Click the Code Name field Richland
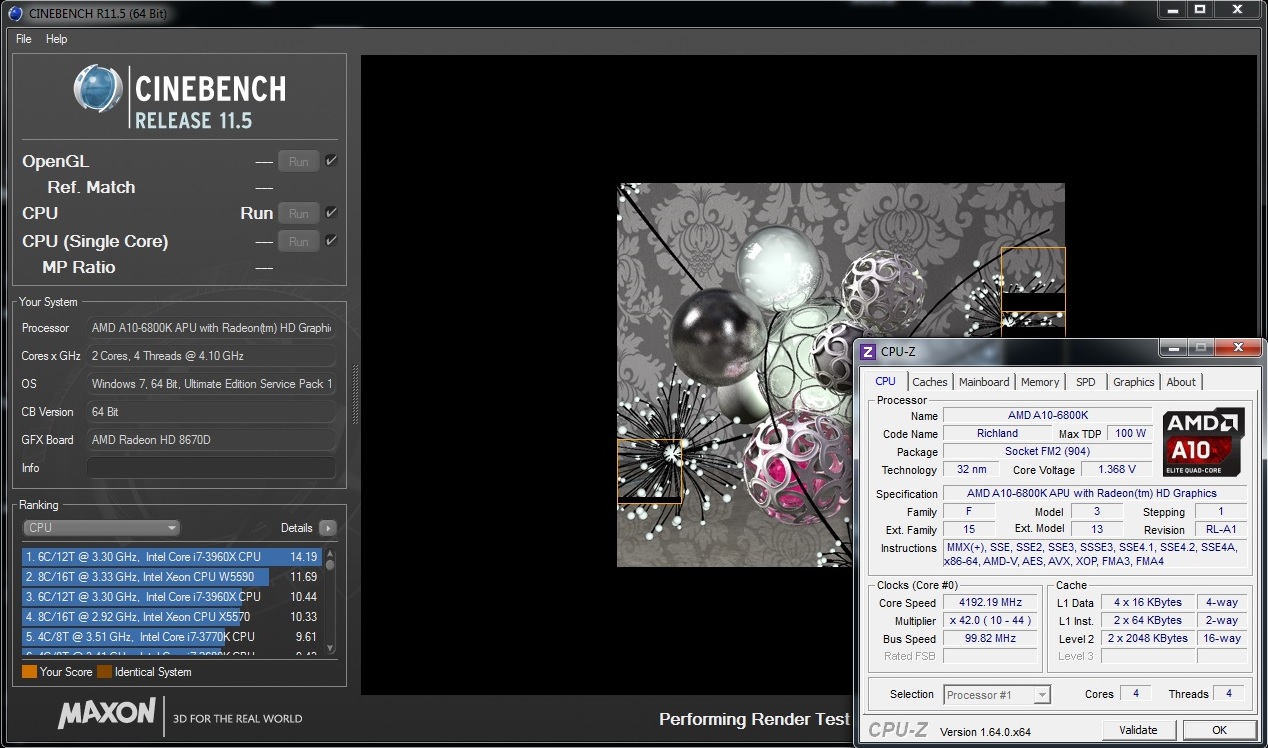This screenshot has width=1268, height=748. pyautogui.click(x=997, y=433)
